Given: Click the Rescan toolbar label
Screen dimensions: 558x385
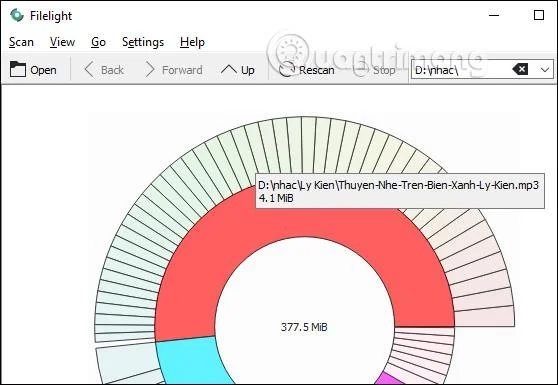Looking at the screenshot, I should [x=317, y=70].
